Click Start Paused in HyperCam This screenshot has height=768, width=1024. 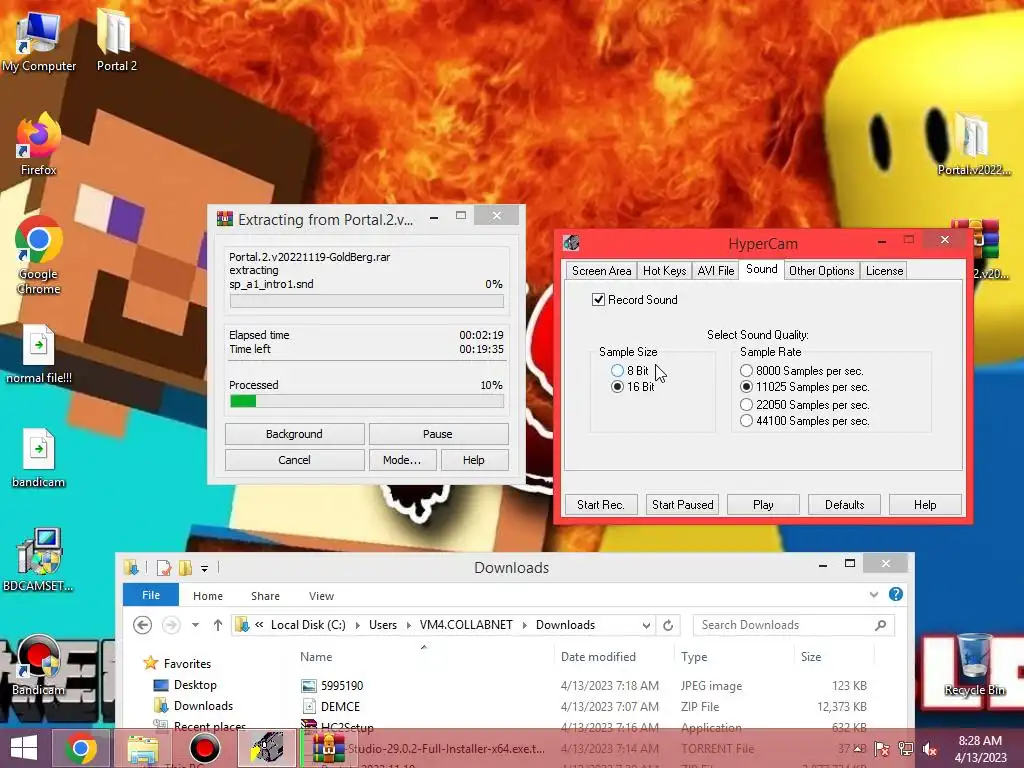pos(682,504)
